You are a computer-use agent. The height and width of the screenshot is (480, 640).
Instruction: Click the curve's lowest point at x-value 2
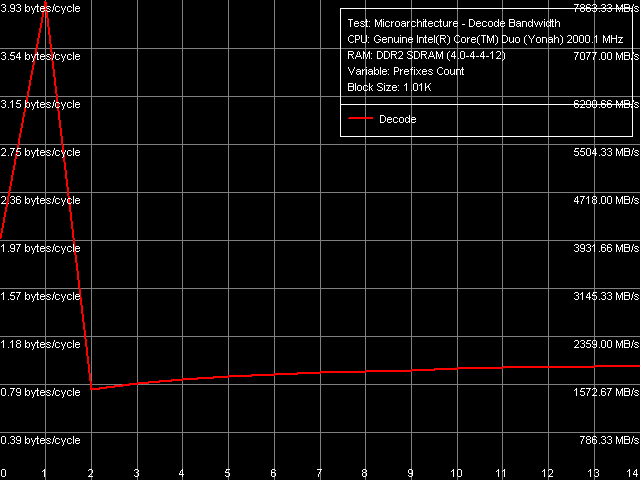pyautogui.click(x=91, y=389)
